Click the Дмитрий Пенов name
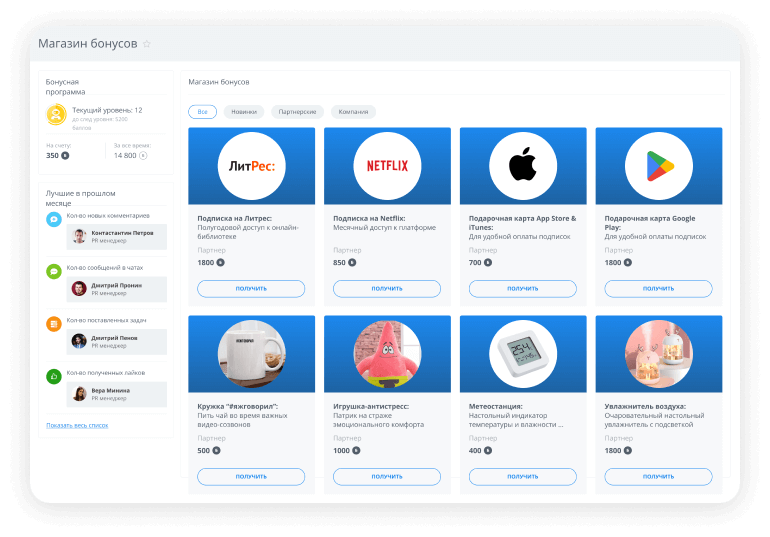This screenshot has width=770, height=537. coord(114,338)
